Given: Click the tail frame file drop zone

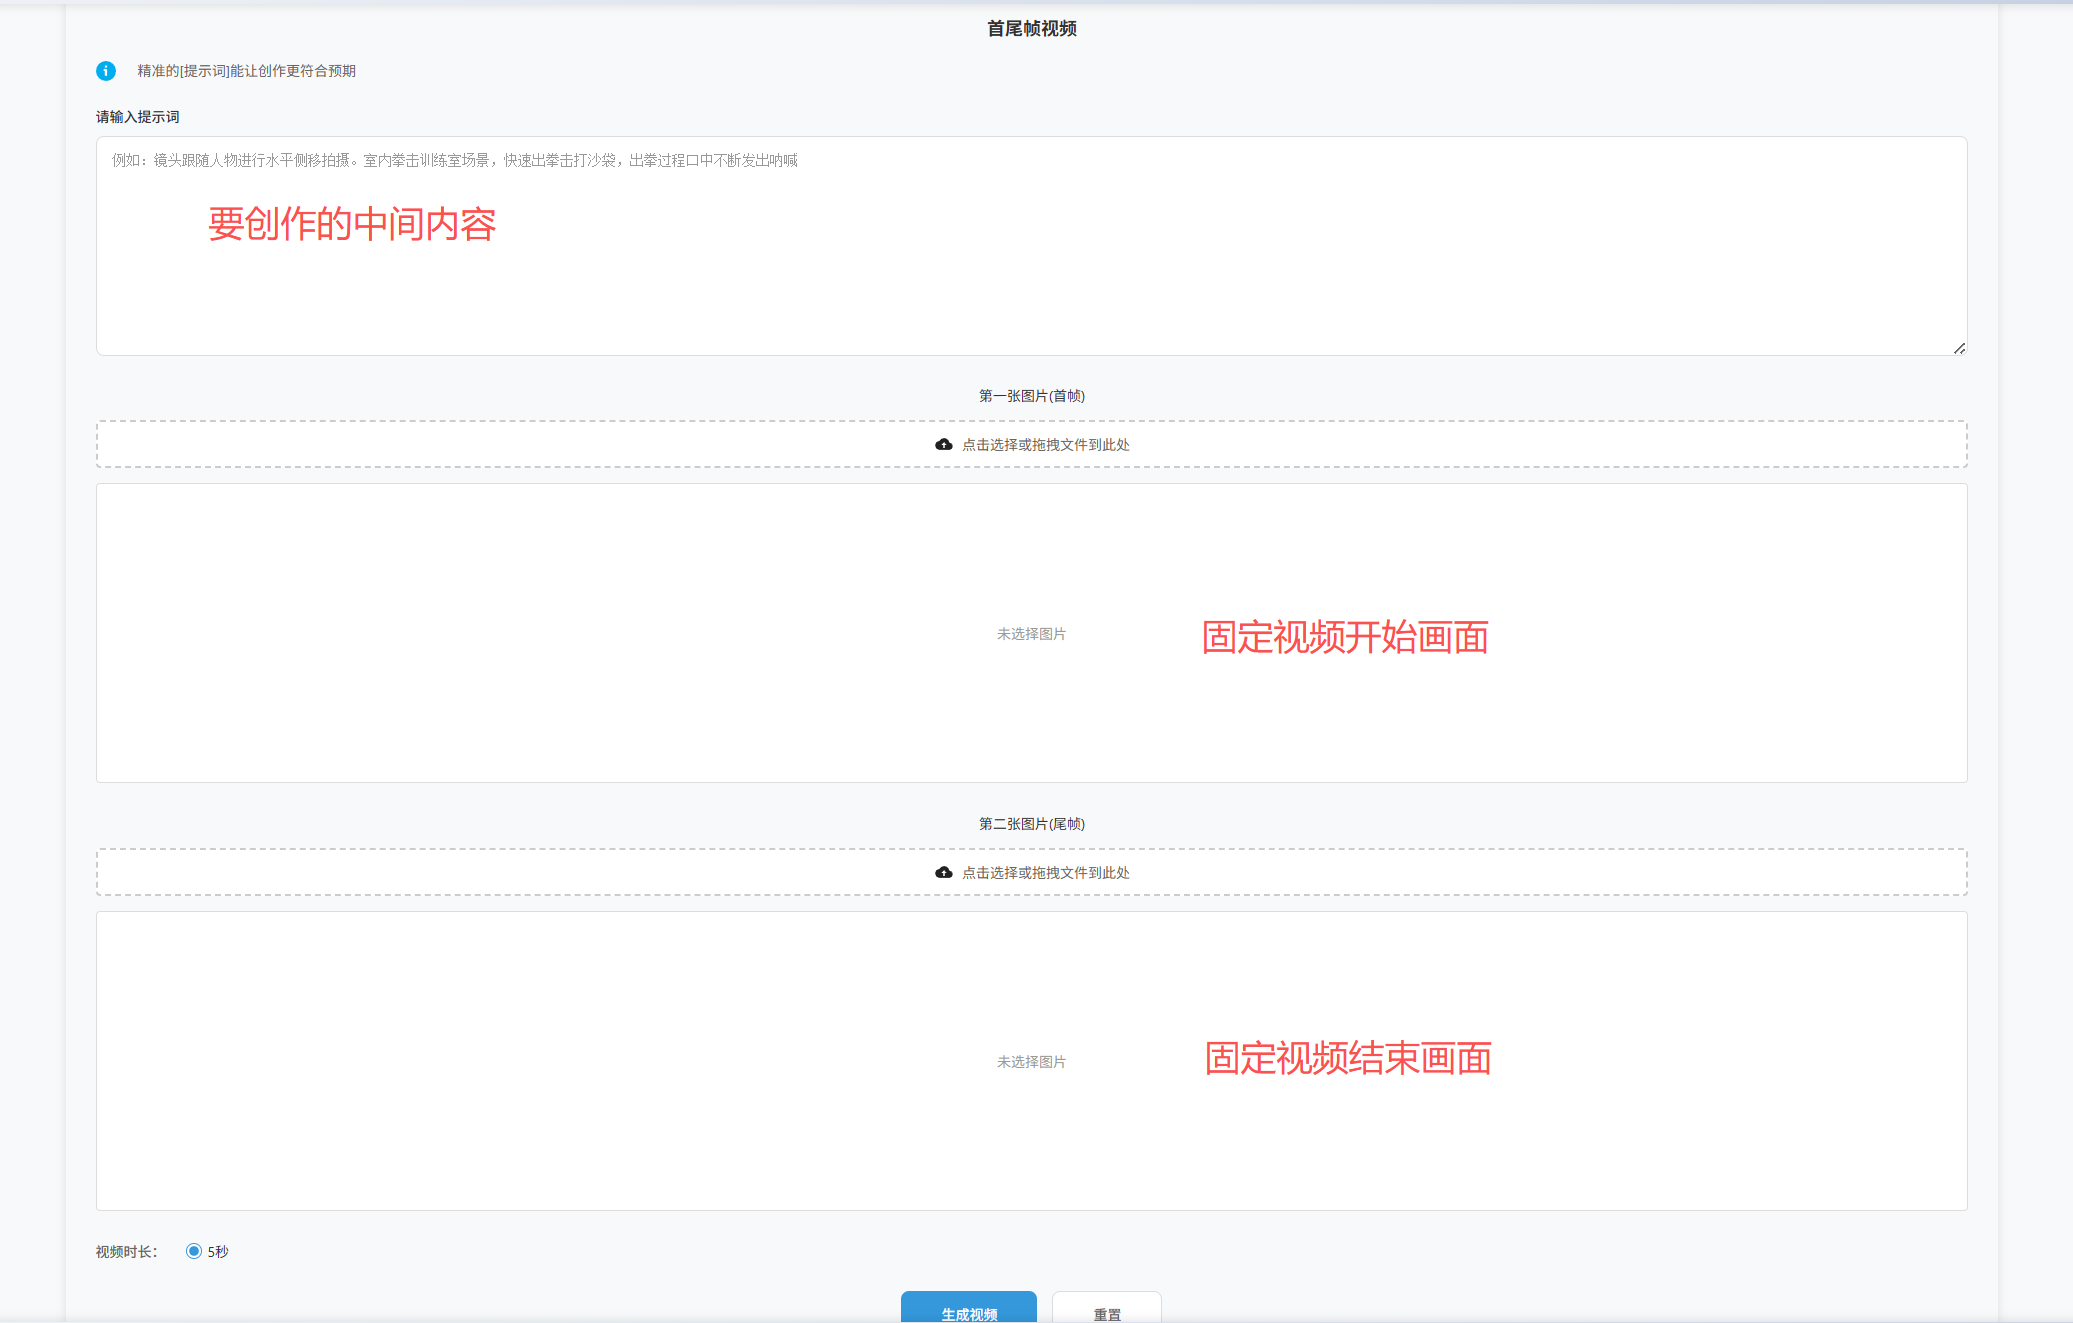Looking at the screenshot, I should tap(1031, 872).
